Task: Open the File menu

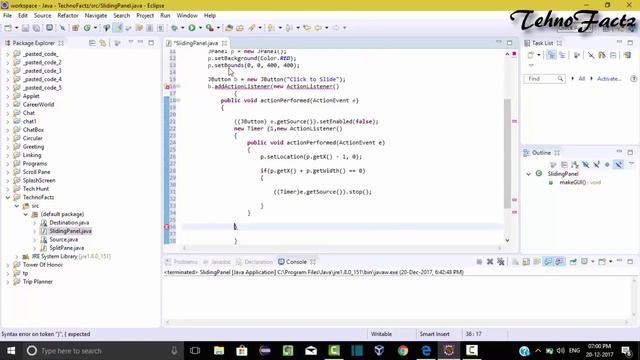Action: [x=7, y=16]
